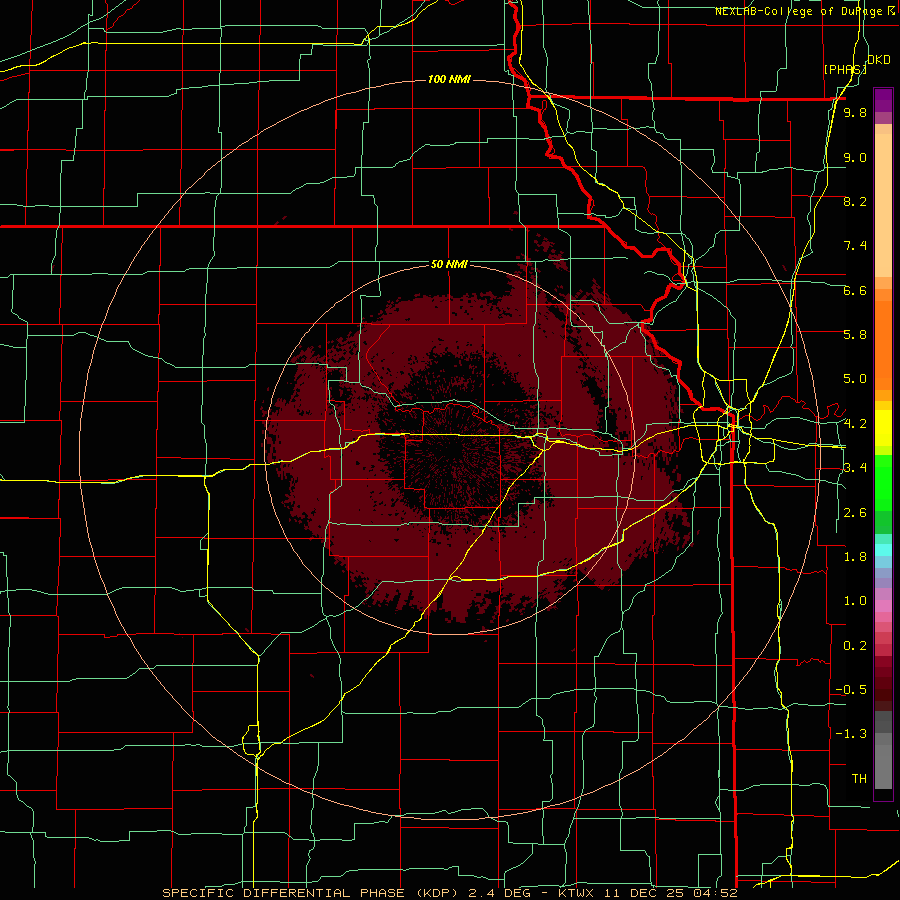The width and height of the screenshot is (900, 900).
Task: Select the 6.6 value on the scale
Action: pyautogui.click(x=855, y=290)
